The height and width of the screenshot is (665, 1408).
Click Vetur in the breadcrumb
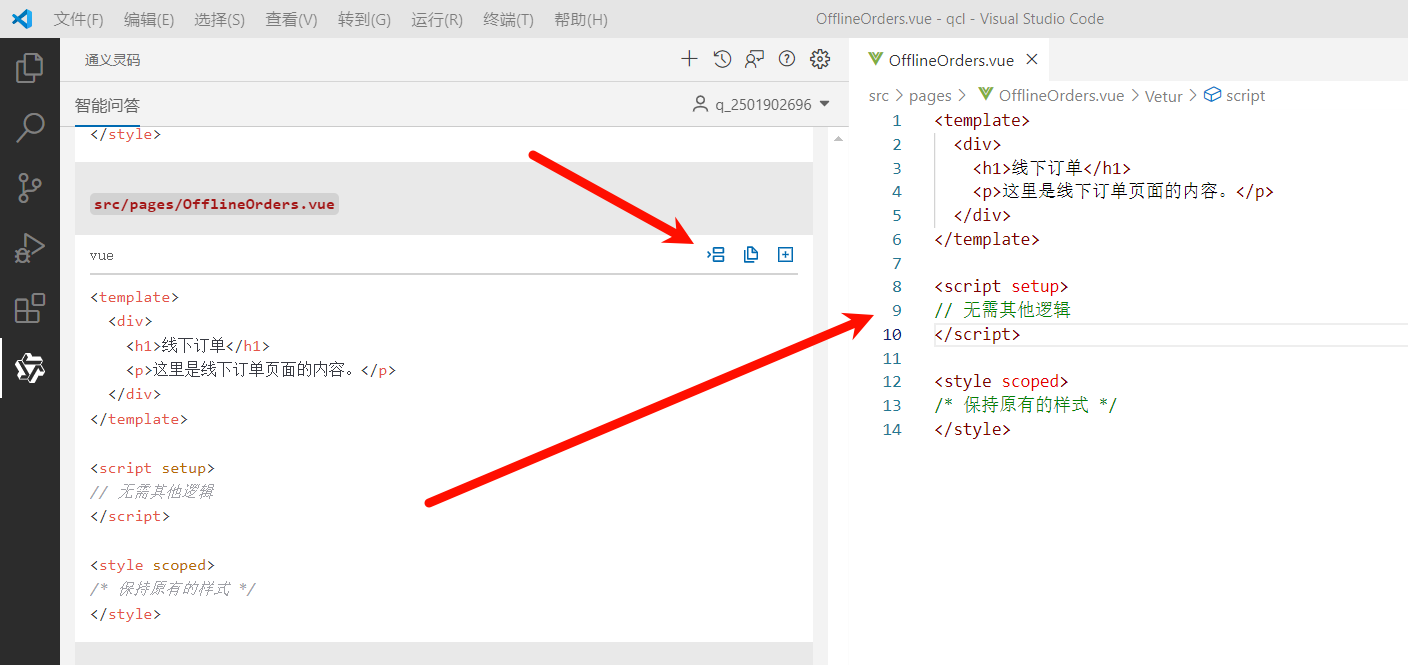point(1163,96)
